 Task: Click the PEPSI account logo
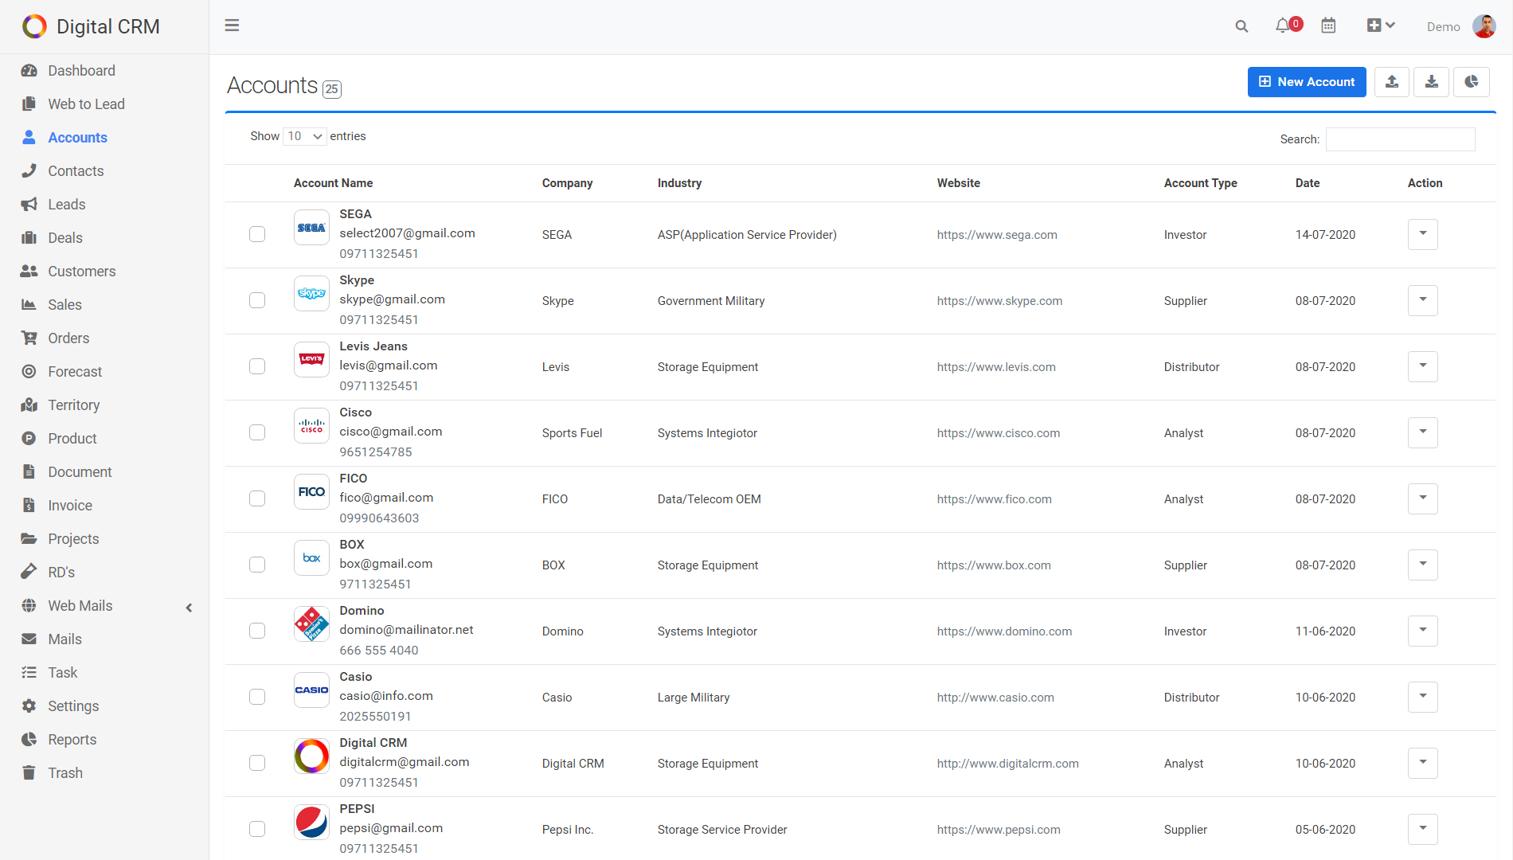pyautogui.click(x=311, y=822)
